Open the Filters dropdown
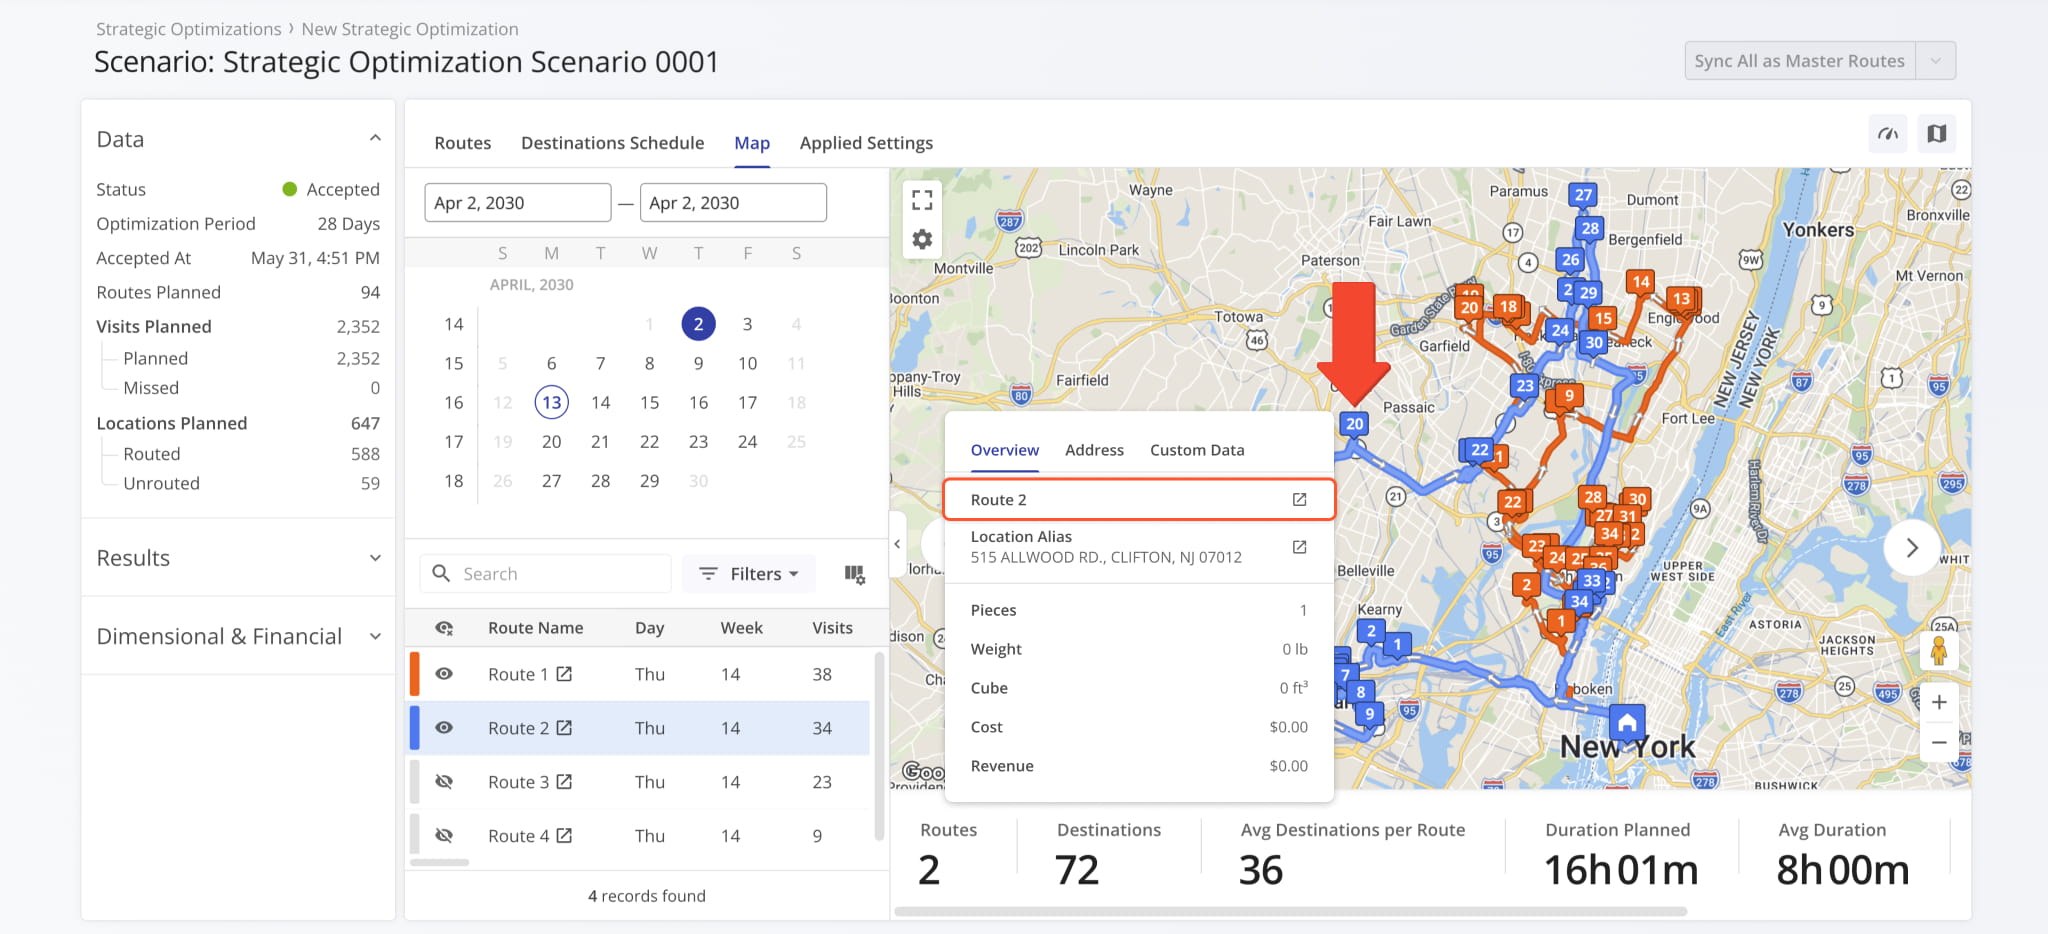Screen dimensions: 2048x934 pyautogui.click(x=749, y=574)
